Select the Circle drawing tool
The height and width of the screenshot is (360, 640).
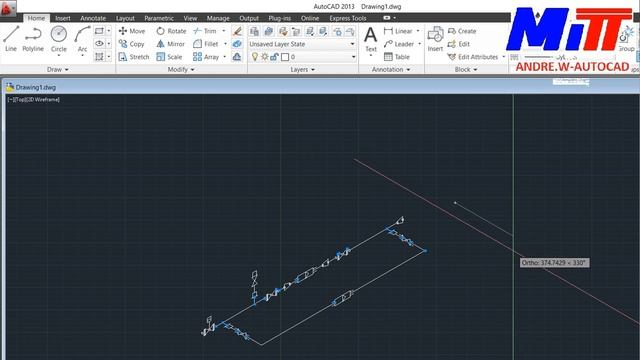[x=59, y=39]
